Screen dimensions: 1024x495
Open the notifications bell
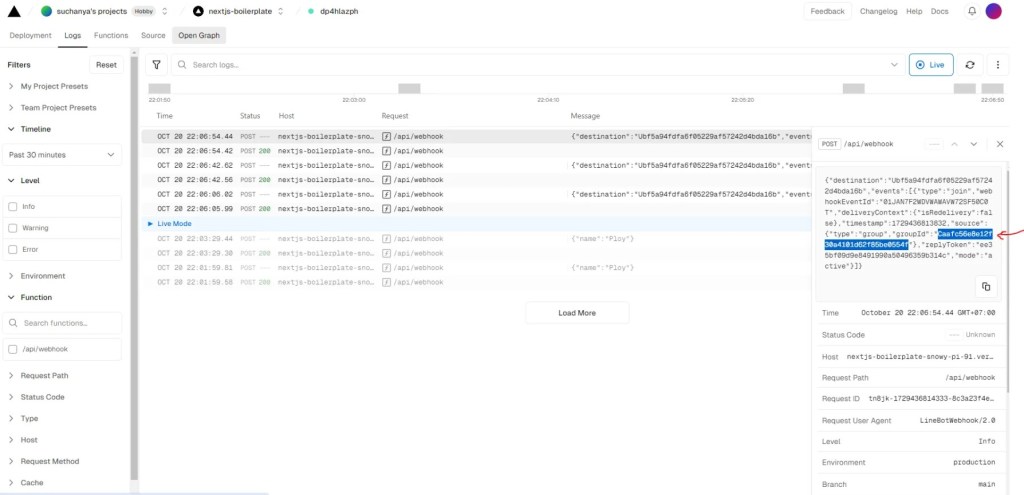pyautogui.click(x=971, y=11)
